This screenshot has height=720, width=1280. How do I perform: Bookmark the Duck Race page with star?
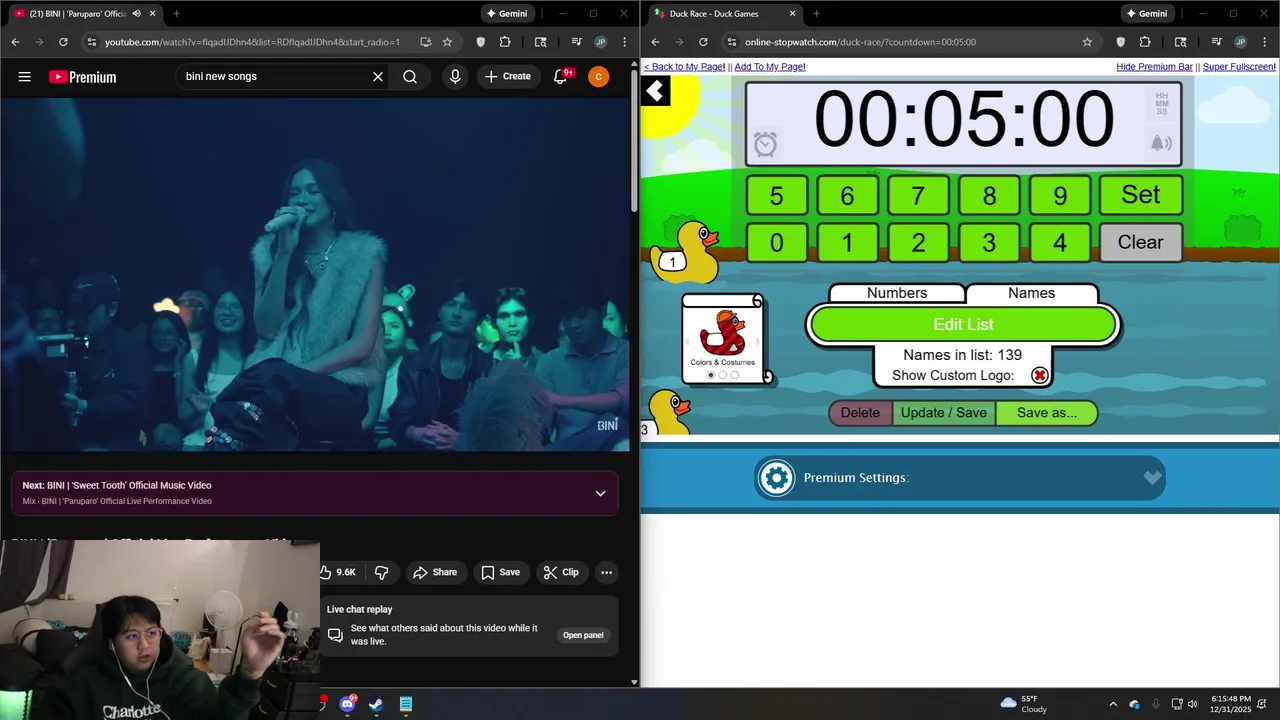pos(1087,42)
